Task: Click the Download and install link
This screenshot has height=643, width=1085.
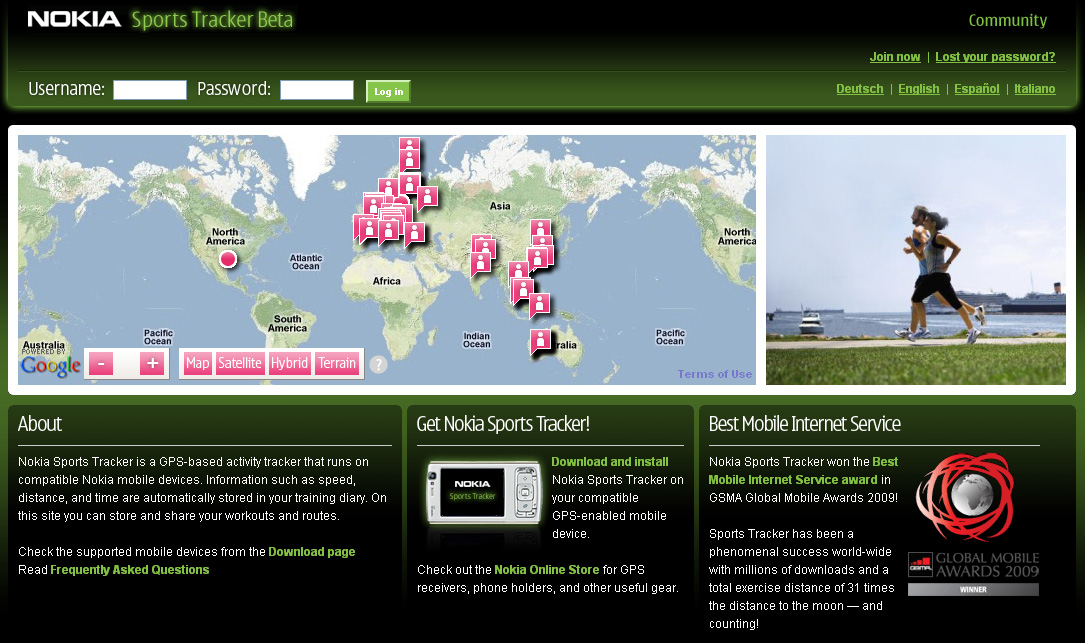Action: point(610,462)
